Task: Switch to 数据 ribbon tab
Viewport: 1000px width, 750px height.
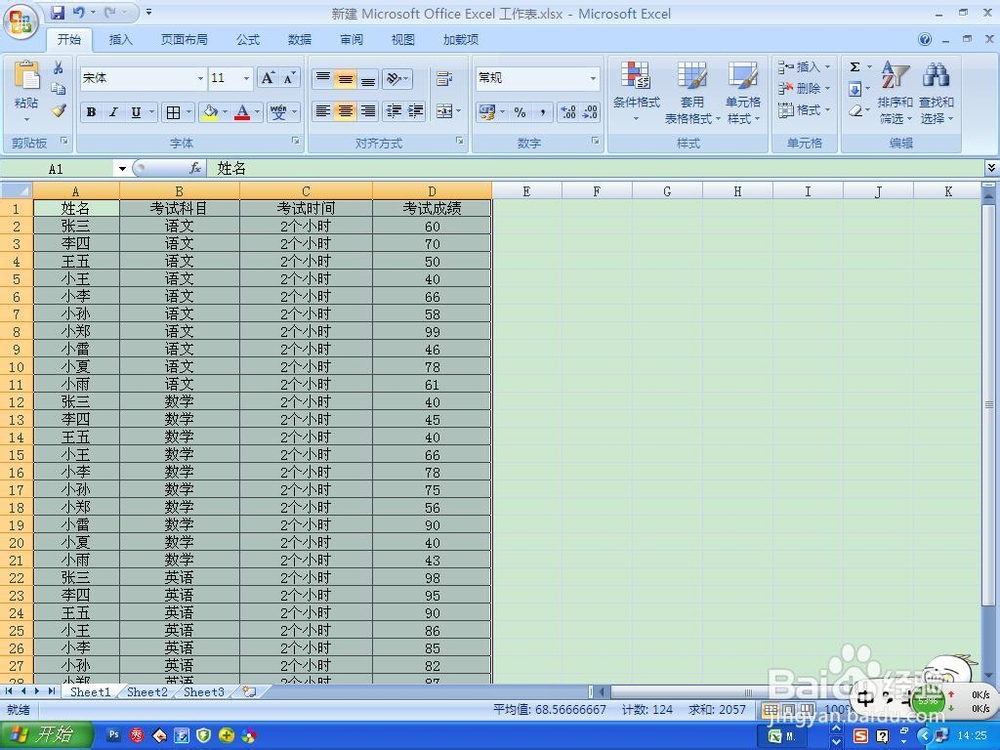Action: (x=300, y=40)
